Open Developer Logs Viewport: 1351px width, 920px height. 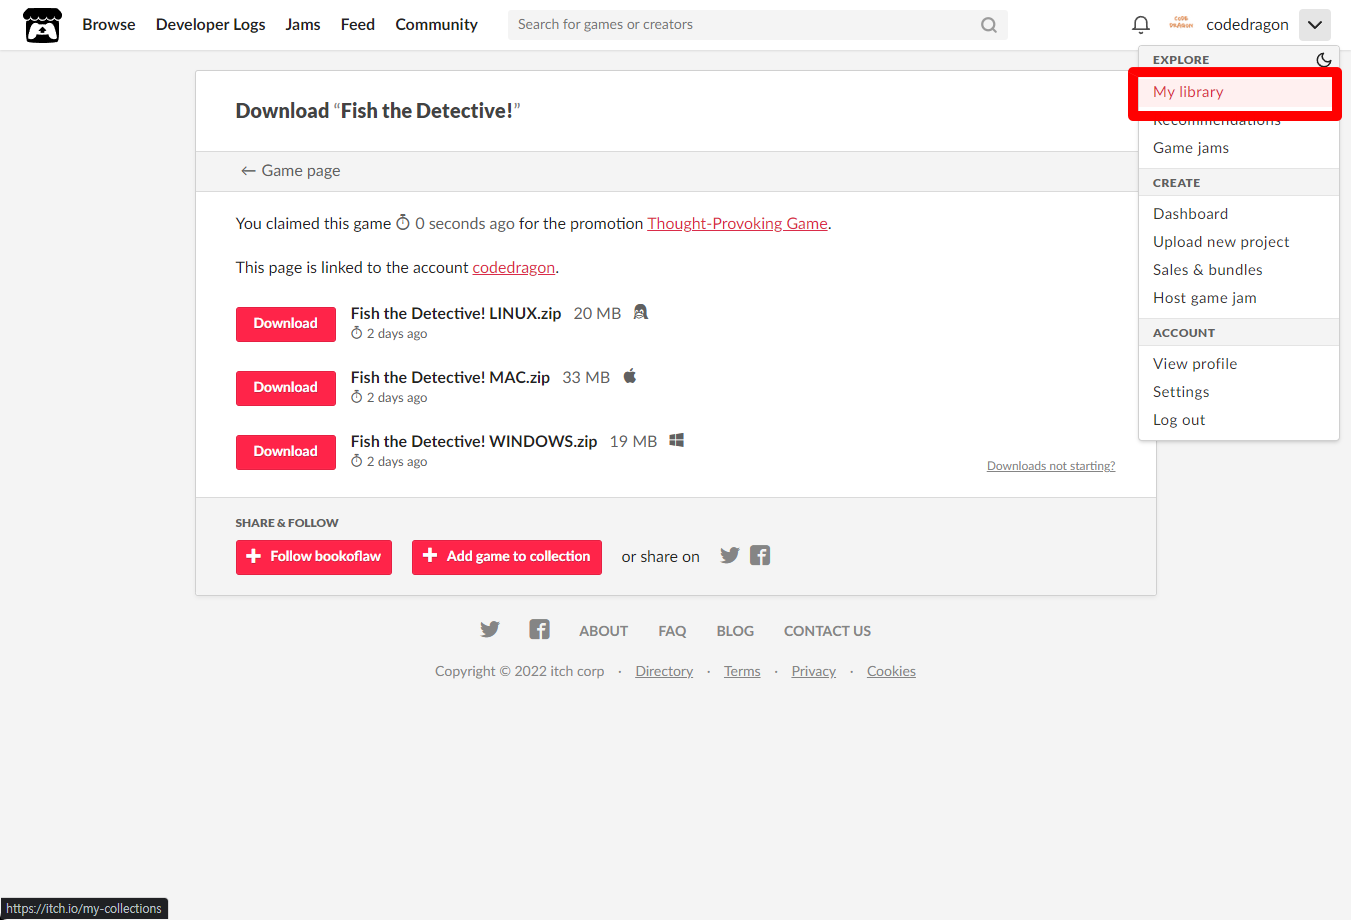[211, 25]
